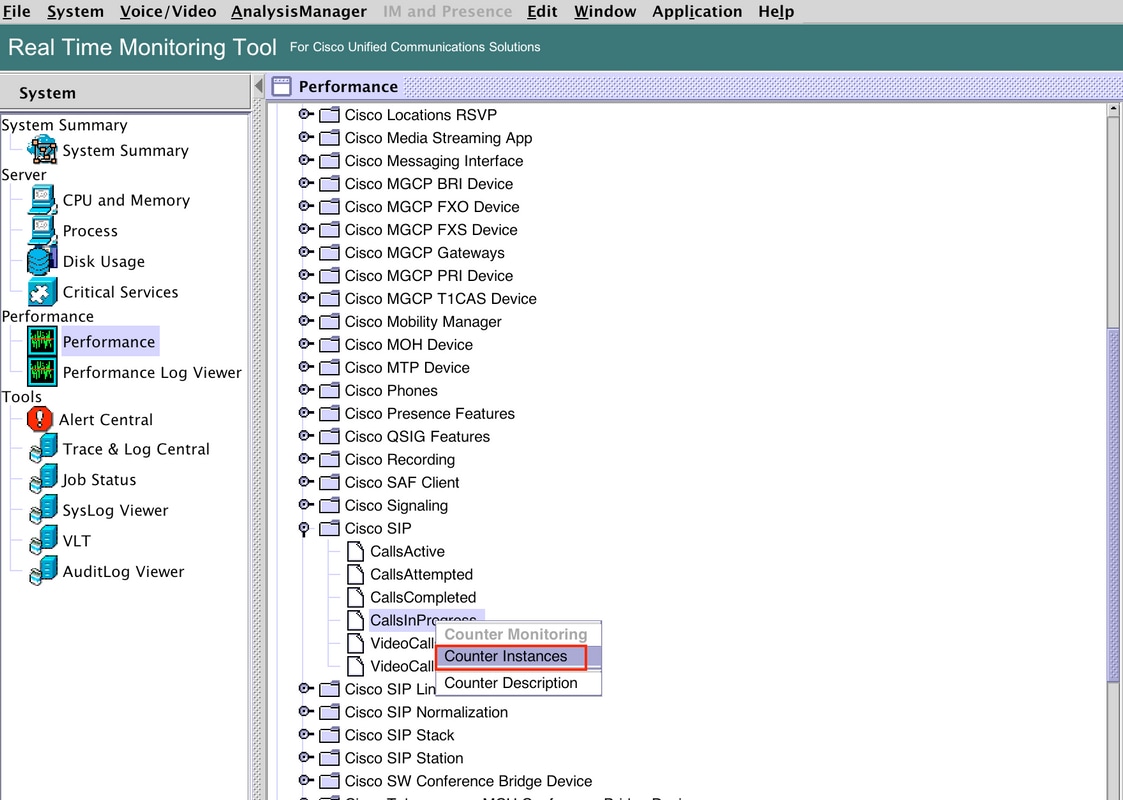Select the Cisco MTP Device row
Viewport: 1123px width, 800px height.
[x=407, y=367]
